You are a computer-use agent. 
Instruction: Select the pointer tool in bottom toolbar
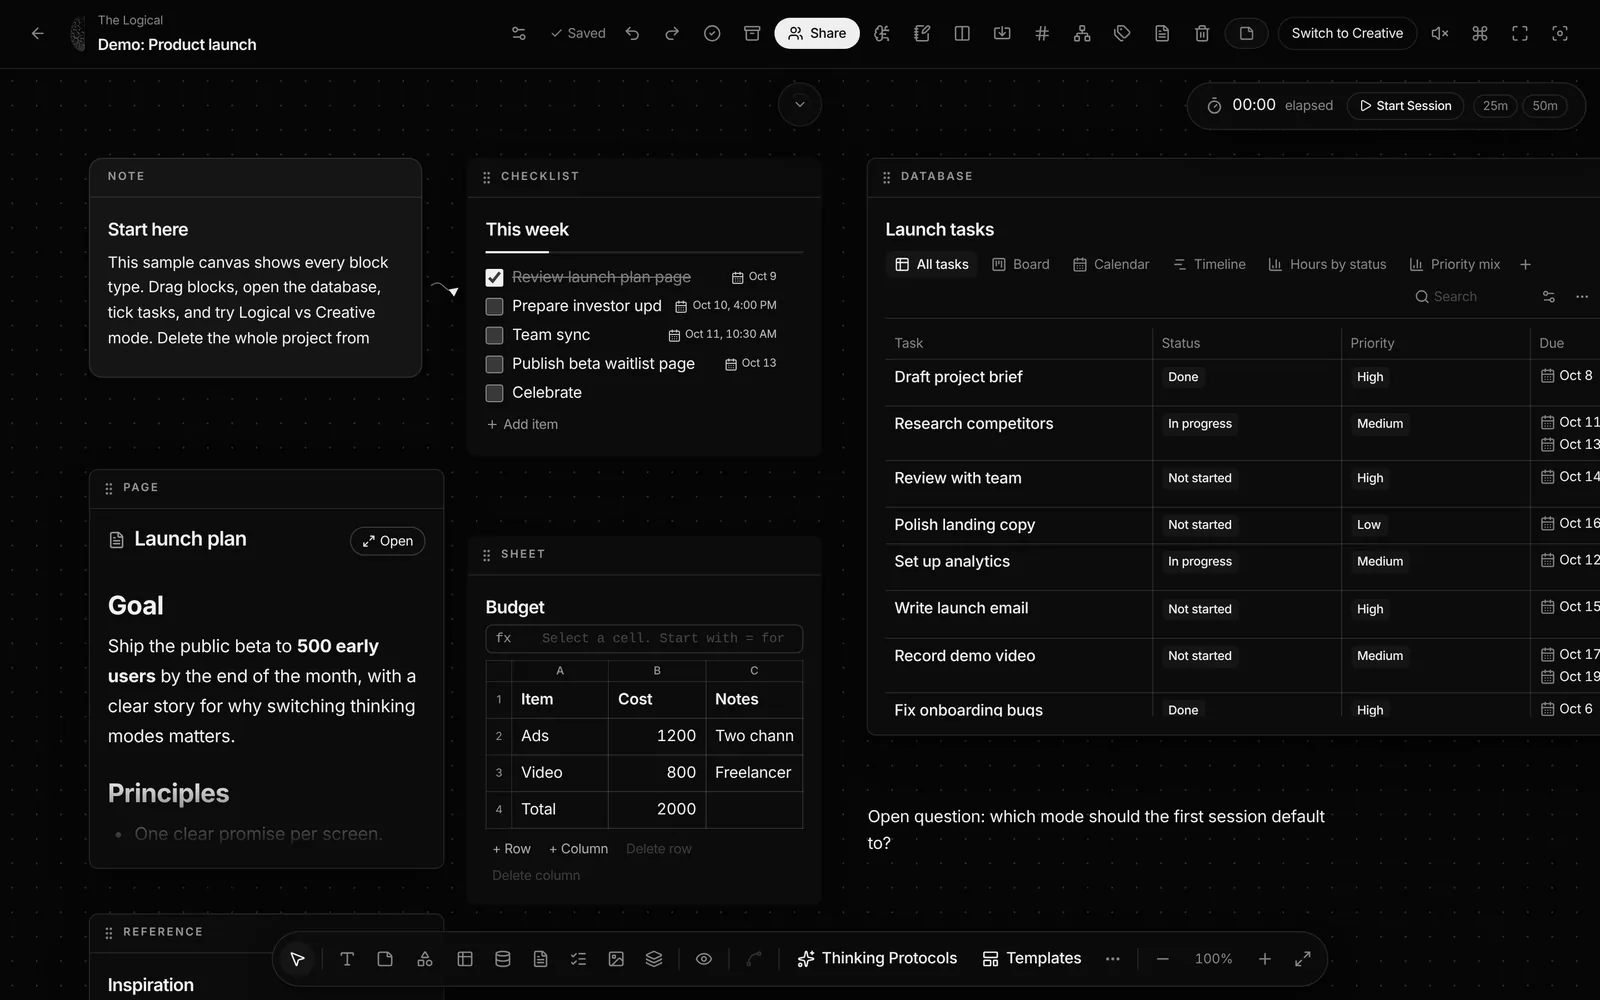coord(297,959)
